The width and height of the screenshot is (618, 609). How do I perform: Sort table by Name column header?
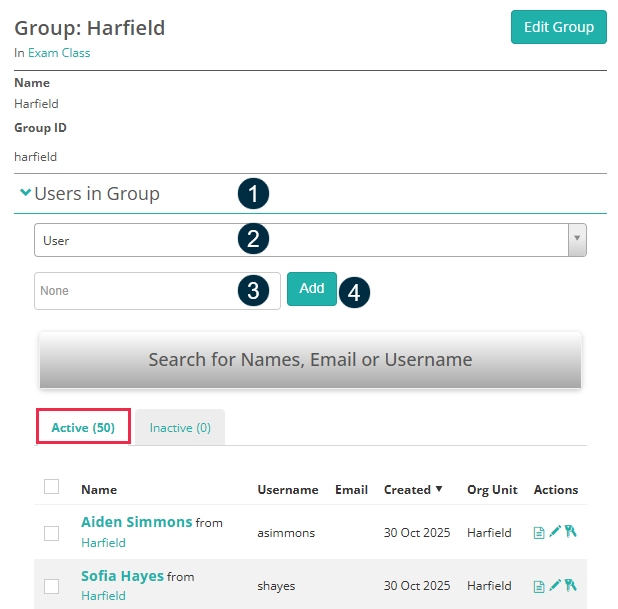tap(99, 490)
